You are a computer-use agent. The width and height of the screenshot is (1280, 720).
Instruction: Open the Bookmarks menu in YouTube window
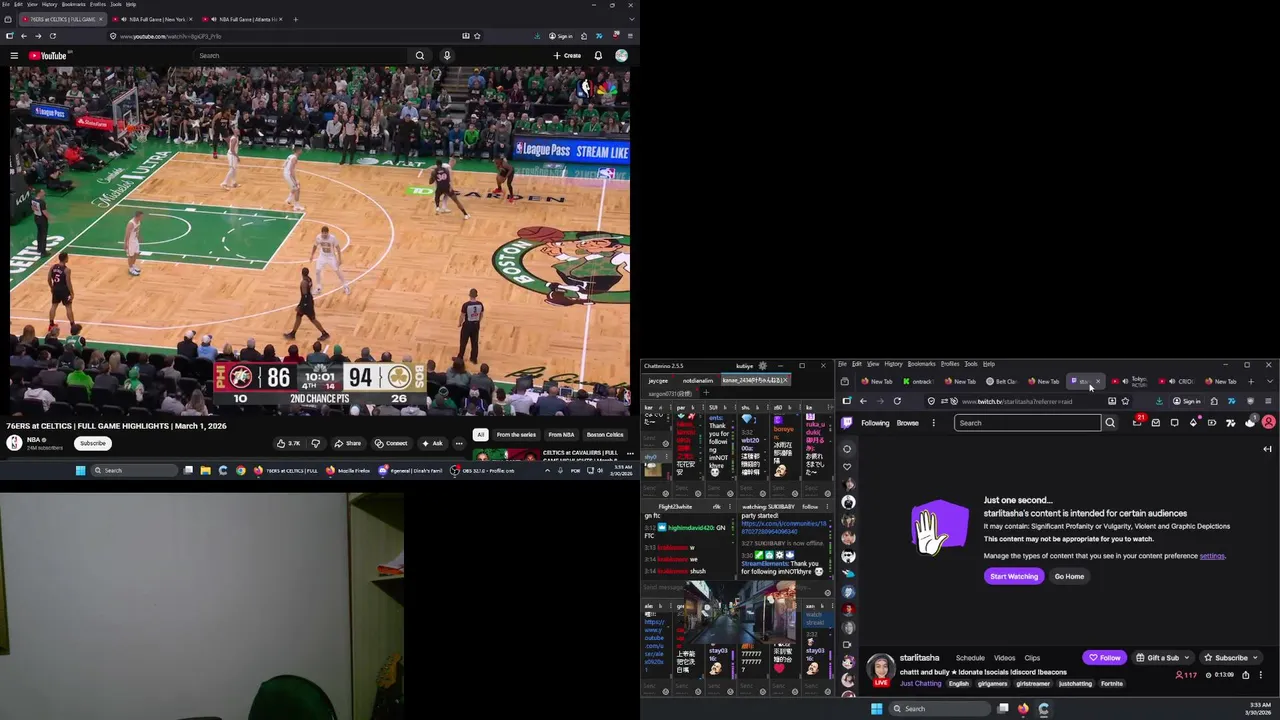(x=74, y=4)
